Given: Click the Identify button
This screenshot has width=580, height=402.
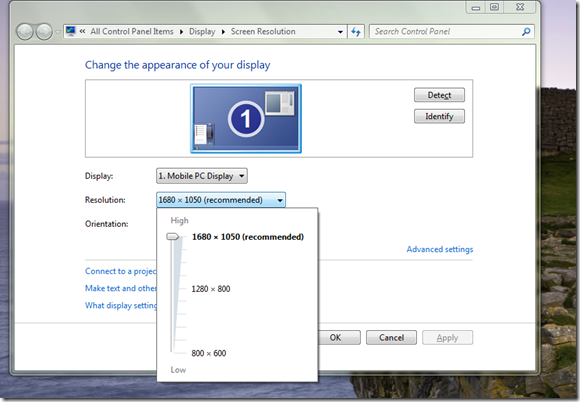Looking at the screenshot, I should pyautogui.click(x=439, y=116).
